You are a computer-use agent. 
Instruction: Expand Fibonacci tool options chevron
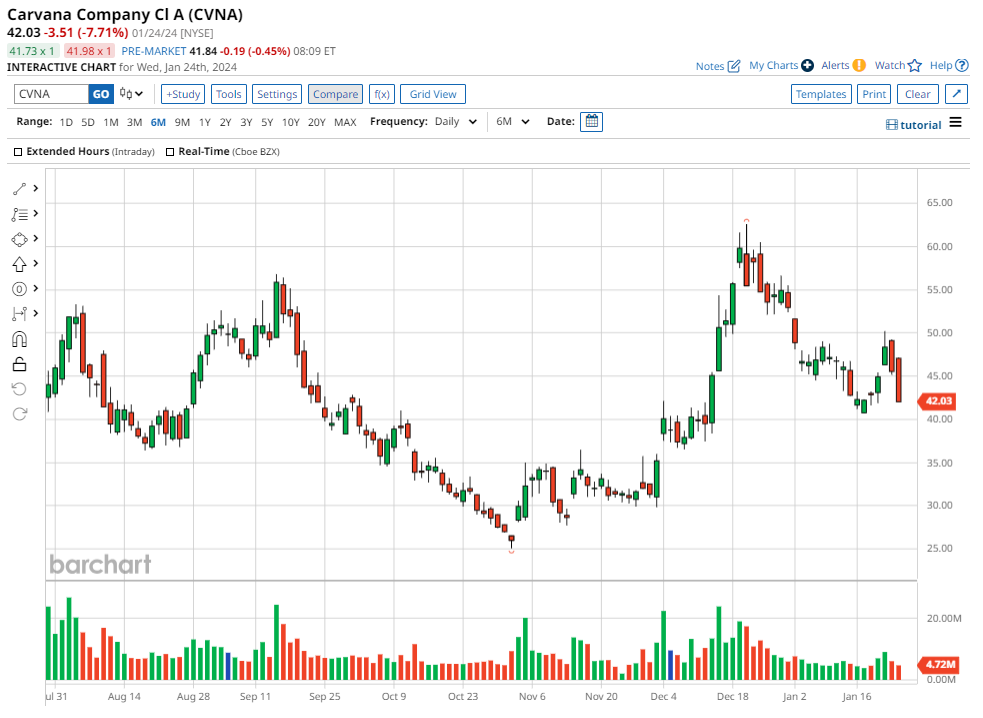[36, 288]
